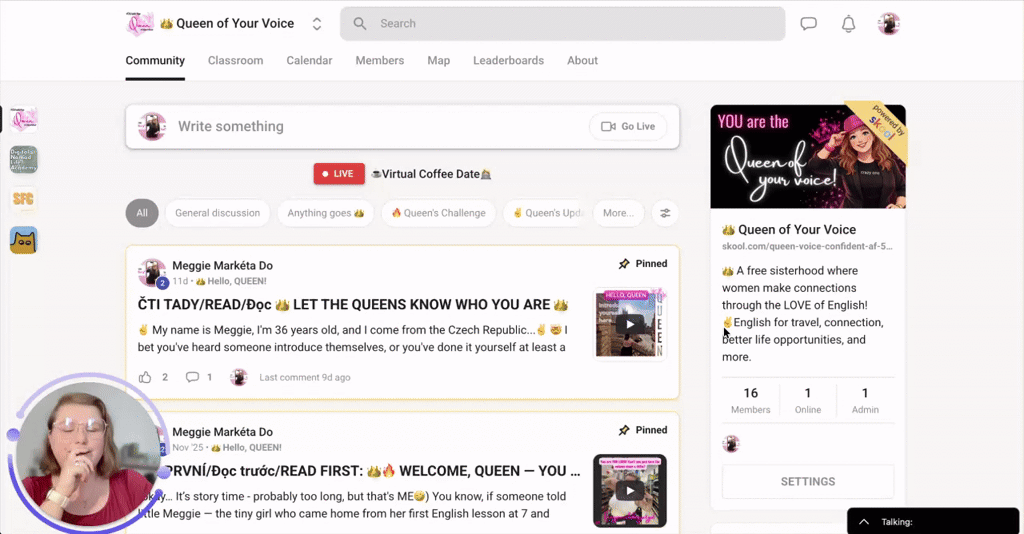Filter posts by General discussion

[217, 213]
